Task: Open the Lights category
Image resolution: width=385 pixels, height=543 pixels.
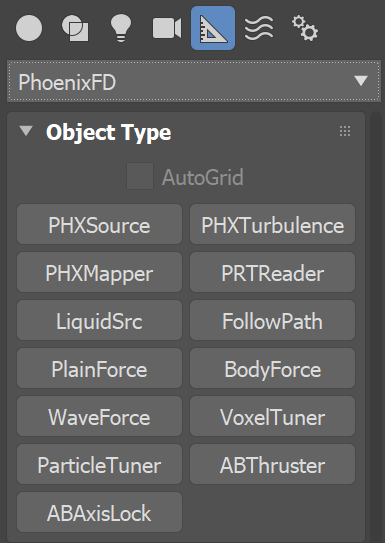Action: pos(121,28)
